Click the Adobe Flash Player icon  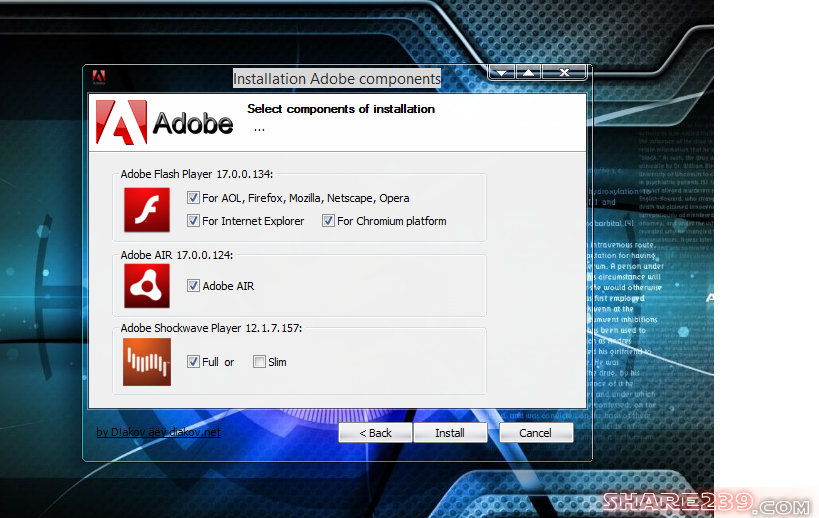click(x=147, y=209)
